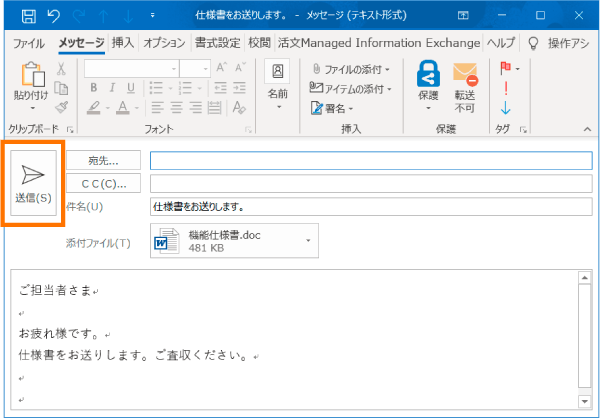Open the フォント dialog launcher
The height and width of the screenshot is (418, 600).
[248, 130]
